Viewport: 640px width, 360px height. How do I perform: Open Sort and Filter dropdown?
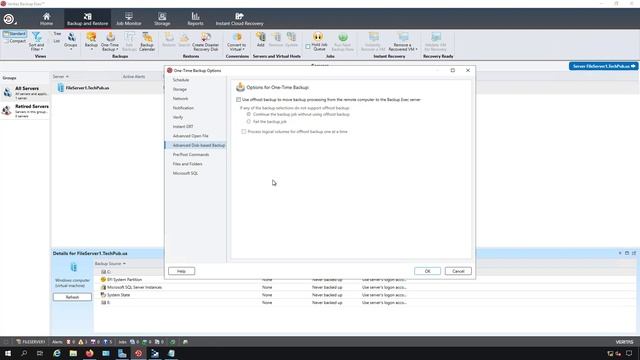(x=36, y=42)
